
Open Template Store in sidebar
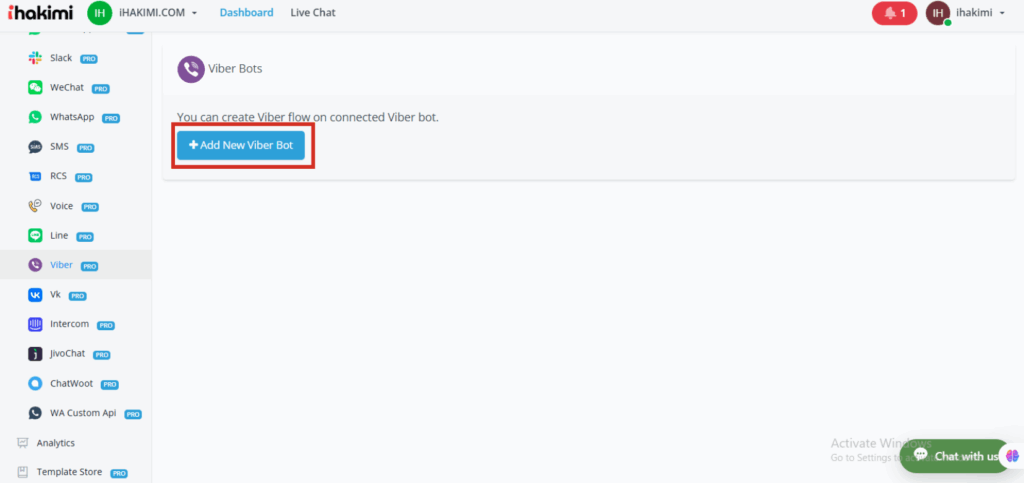point(69,472)
